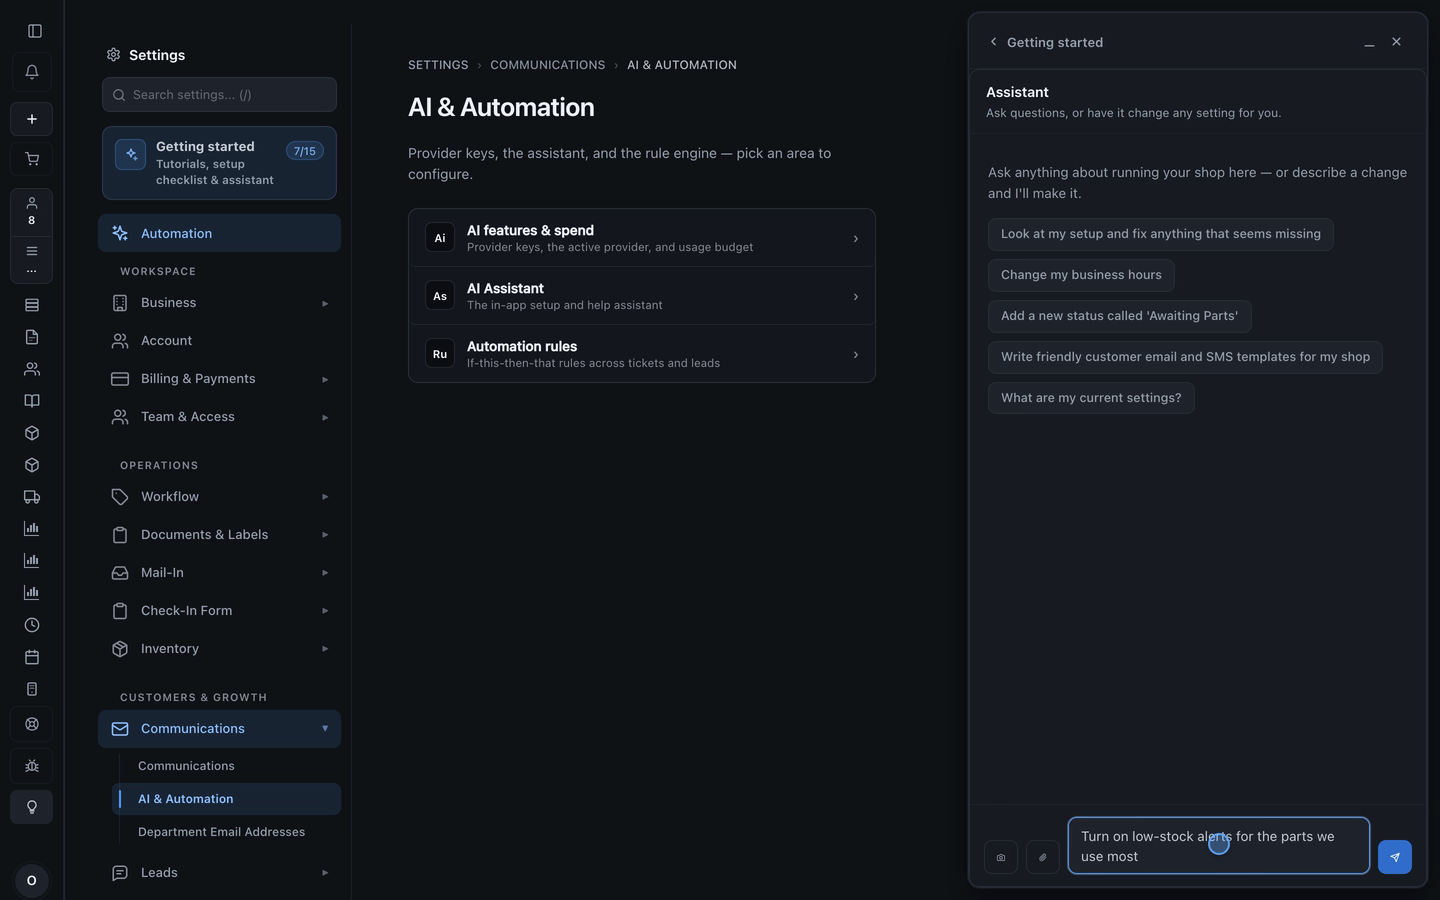1440x900 pixels.
Task: Choose 'Look at my setup' suggestion
Action: tap(1161, 234)
